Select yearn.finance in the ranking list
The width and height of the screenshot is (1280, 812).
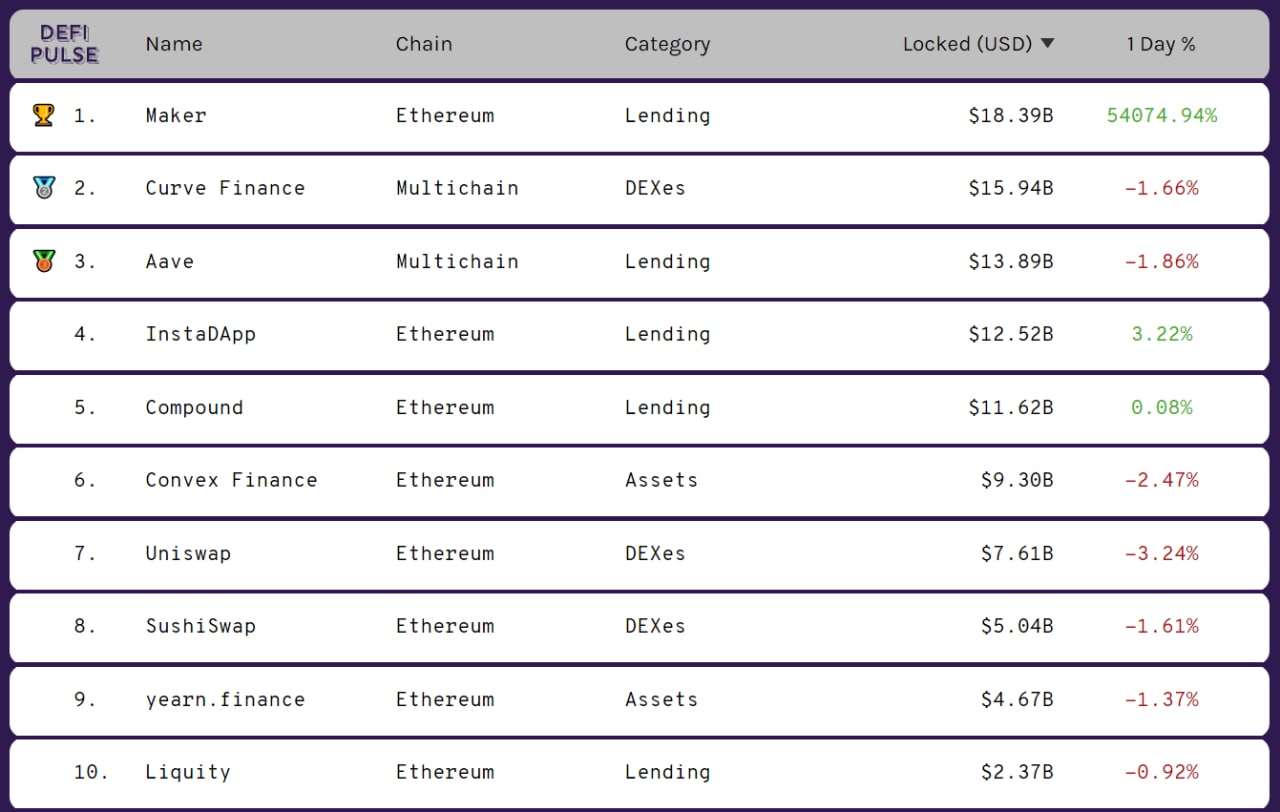click(x=225, y=699)
